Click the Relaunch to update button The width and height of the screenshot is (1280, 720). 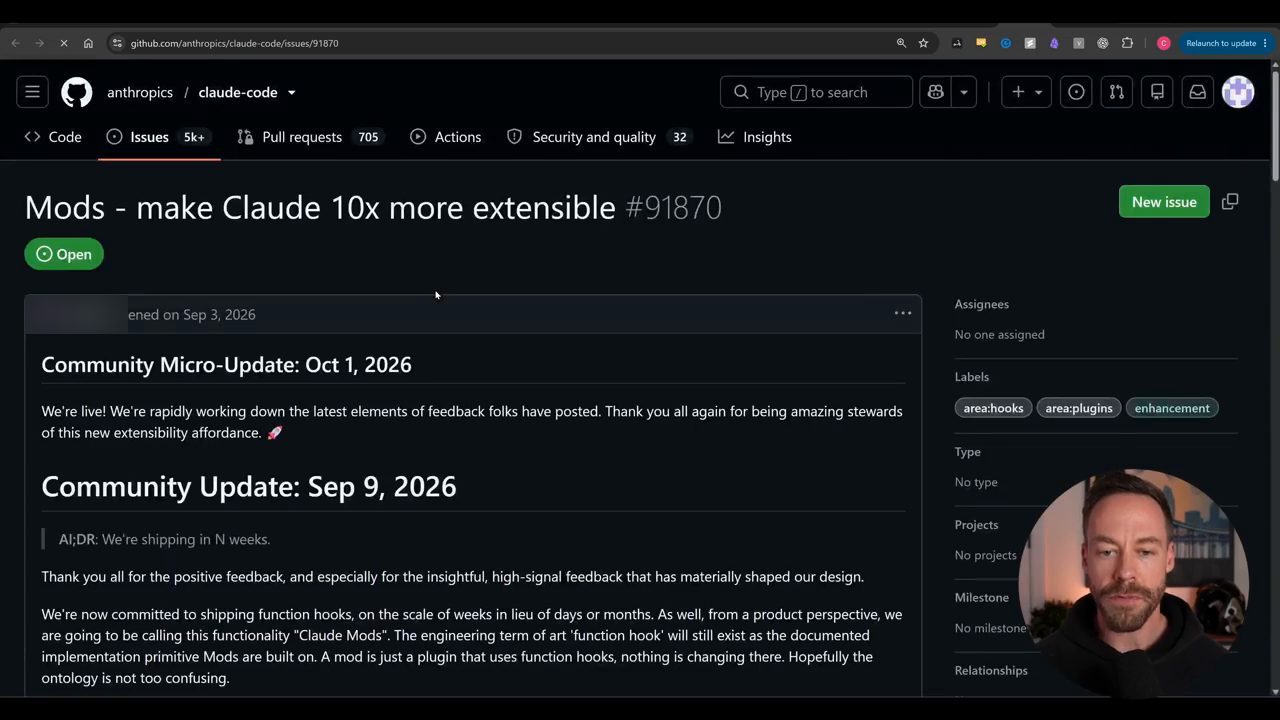point(1221,43)
